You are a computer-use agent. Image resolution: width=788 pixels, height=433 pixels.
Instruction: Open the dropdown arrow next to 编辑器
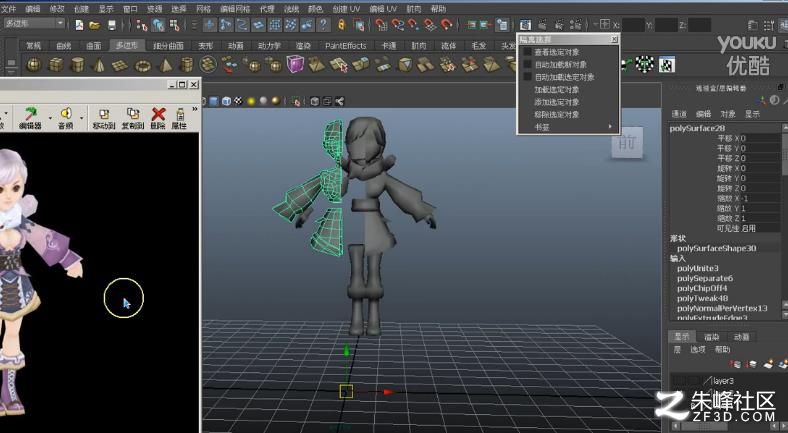click(x=50, y=118)
